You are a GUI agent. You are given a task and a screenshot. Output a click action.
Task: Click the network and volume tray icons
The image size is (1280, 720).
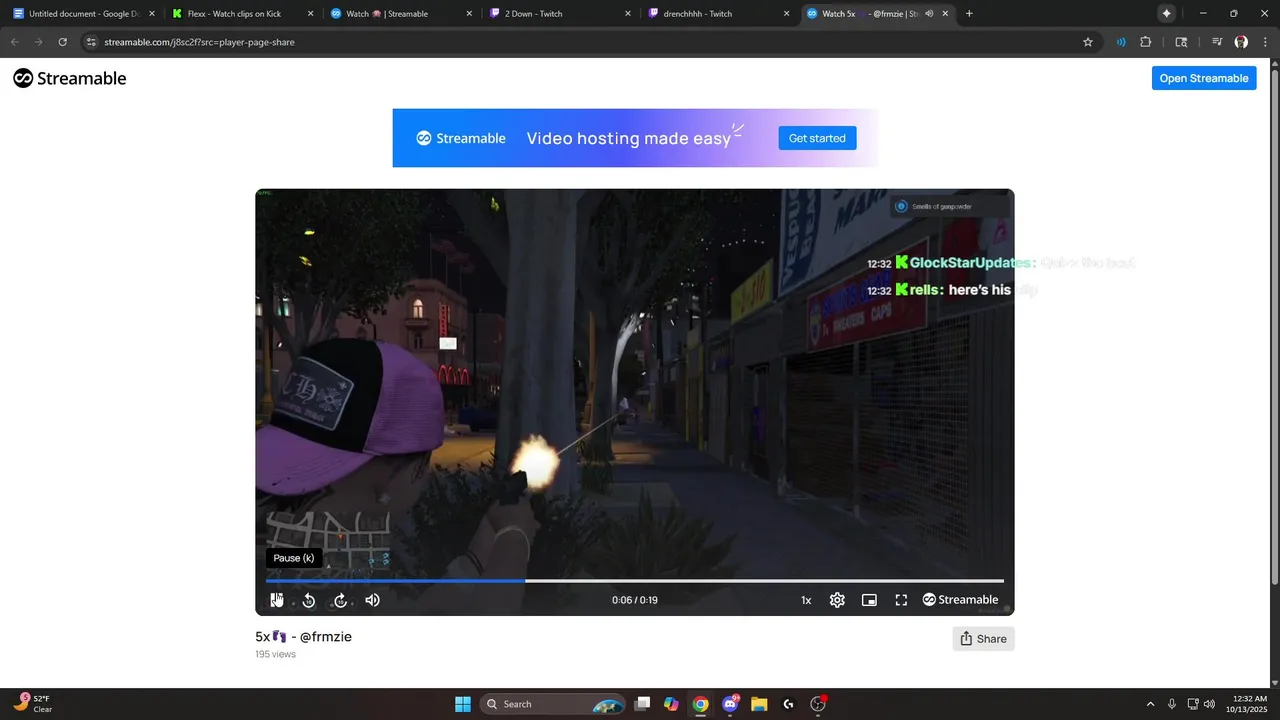1203,704
